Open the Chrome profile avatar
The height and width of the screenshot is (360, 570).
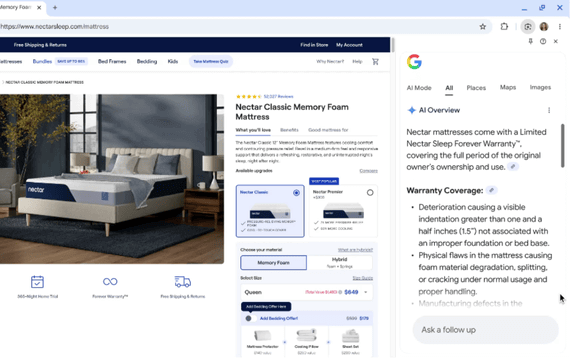tap(544, 27)
